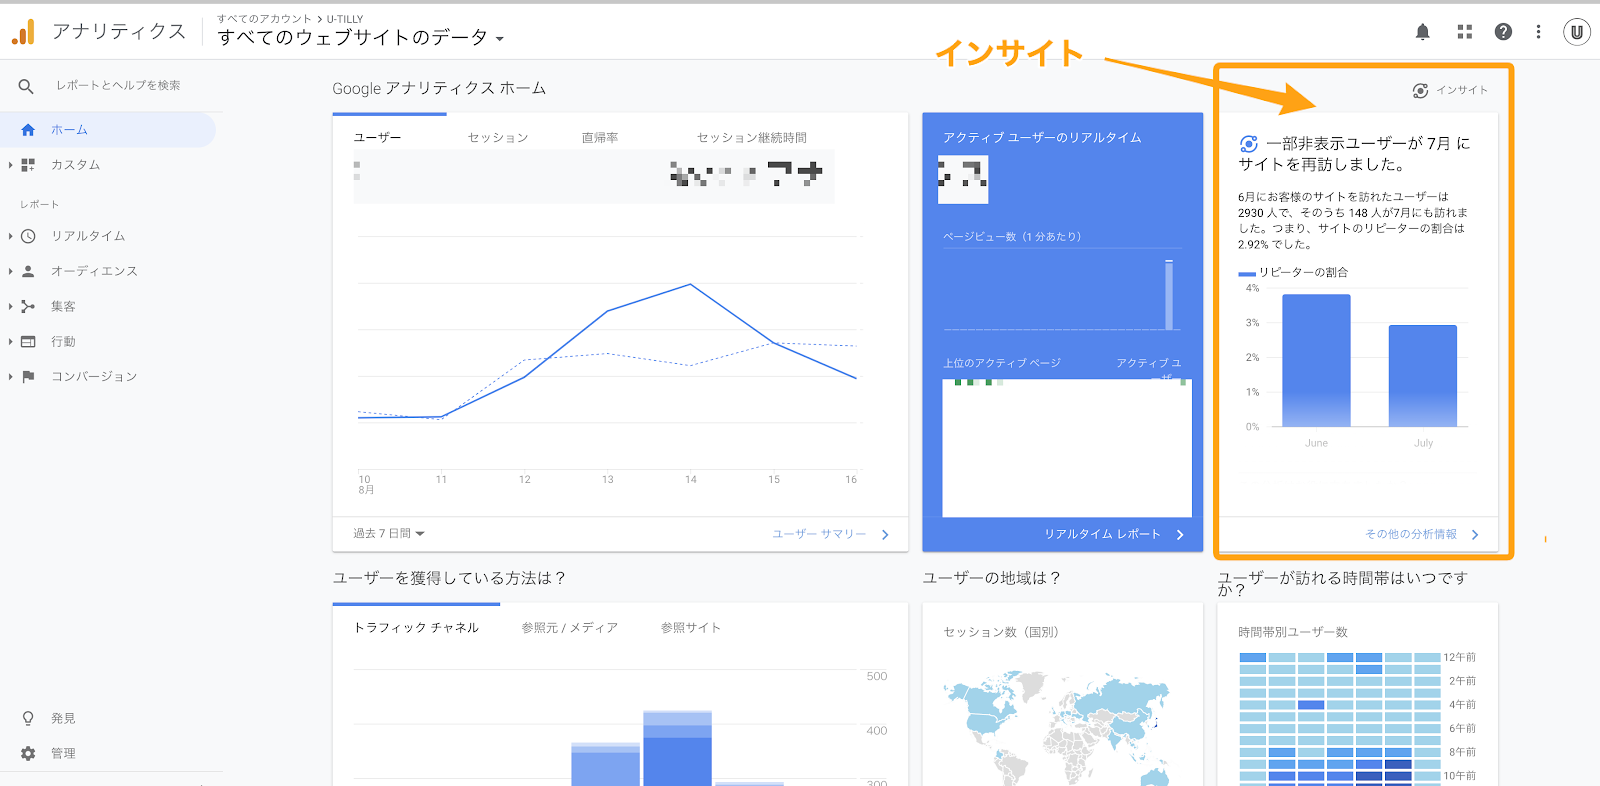Open the 過去 7 日間 date range dropdown
The width and height of the screenshot is (1600, 786).
pos(389,534)
